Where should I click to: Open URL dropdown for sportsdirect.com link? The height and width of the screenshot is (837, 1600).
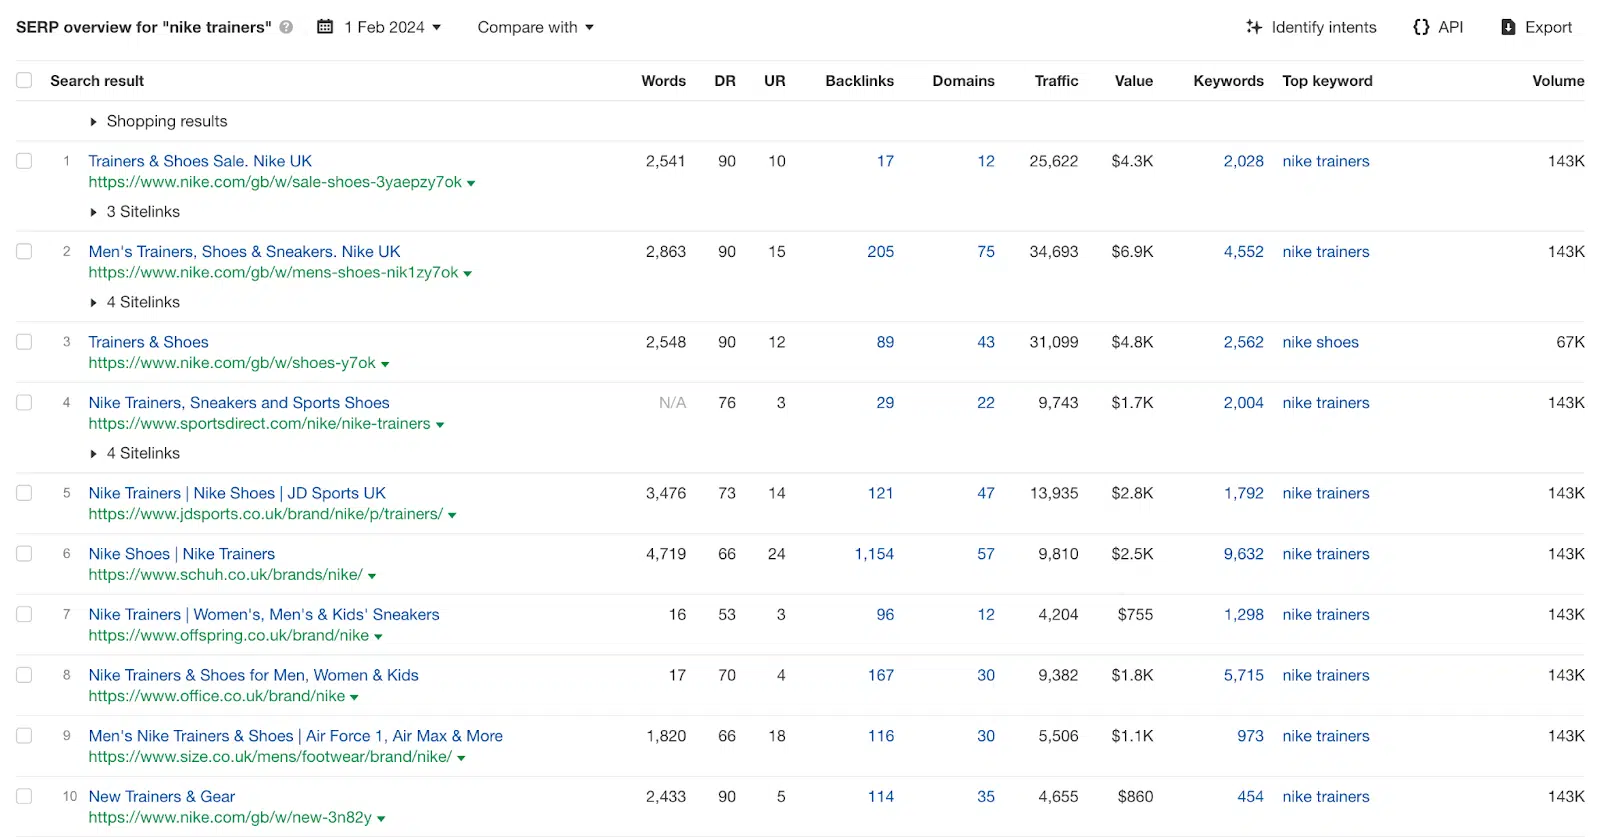[x=440, y=425]
